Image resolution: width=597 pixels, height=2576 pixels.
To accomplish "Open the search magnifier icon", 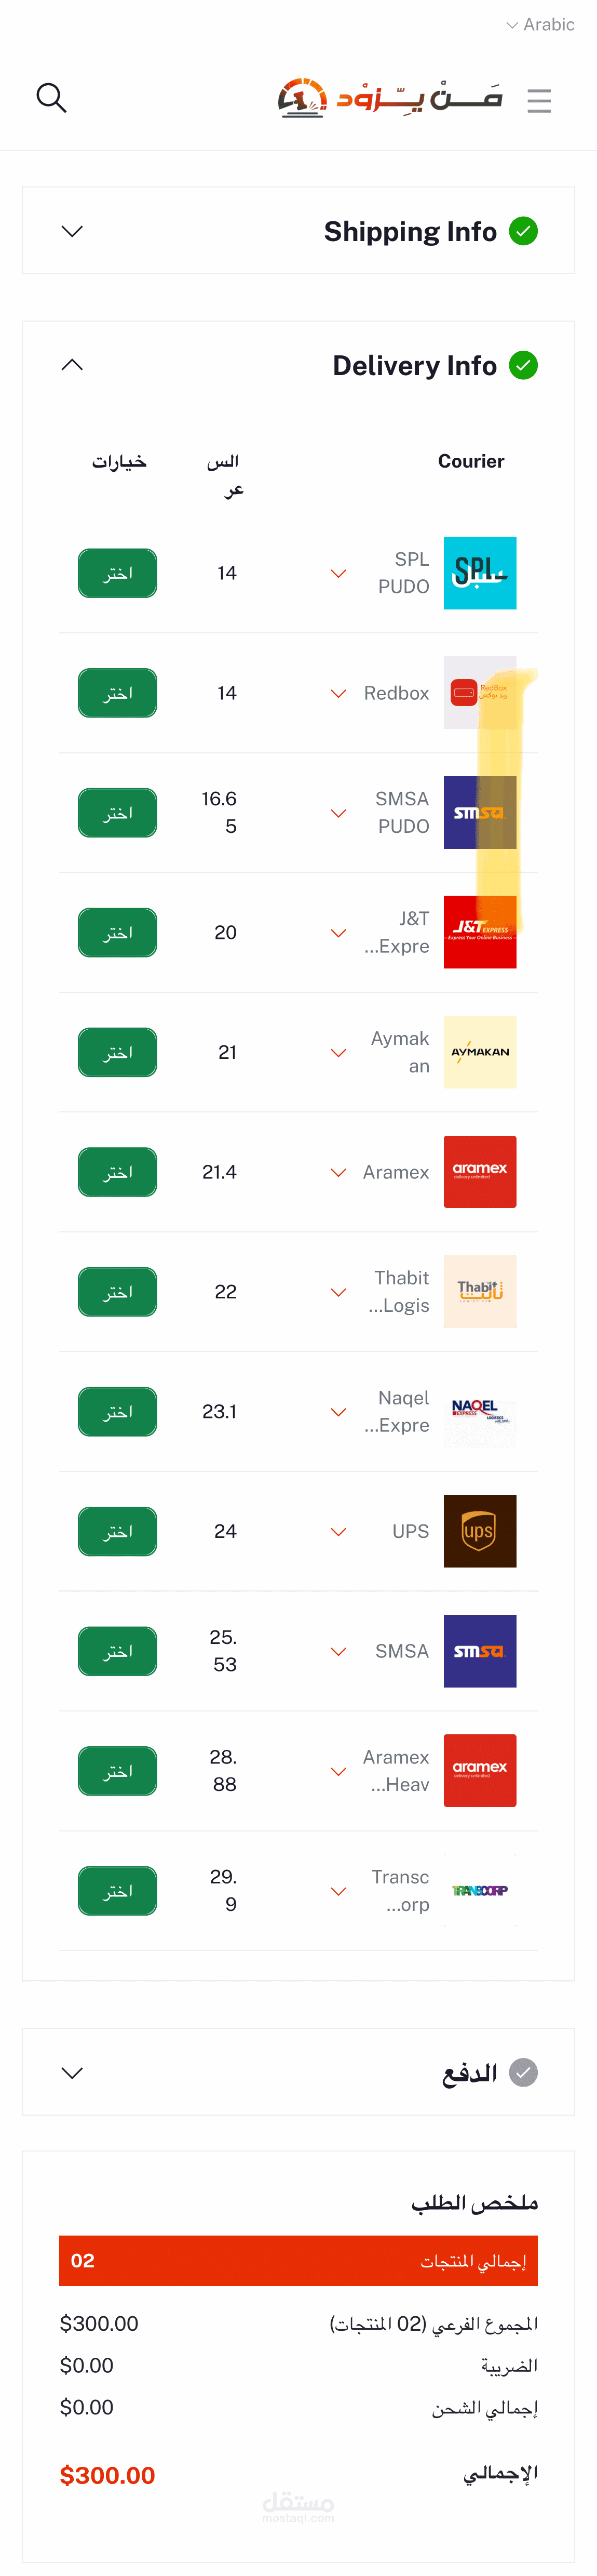I will tap(51, 98).
